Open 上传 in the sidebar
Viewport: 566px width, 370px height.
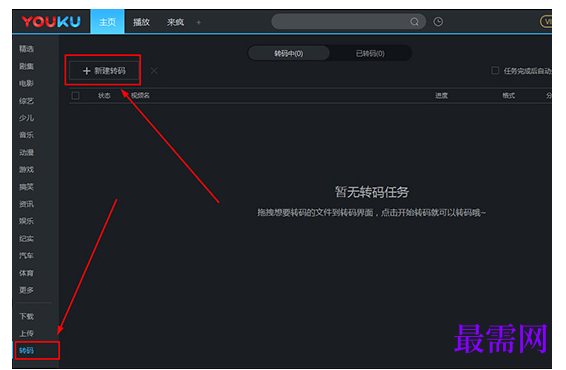pyautogui.click(x=26, y=333)
